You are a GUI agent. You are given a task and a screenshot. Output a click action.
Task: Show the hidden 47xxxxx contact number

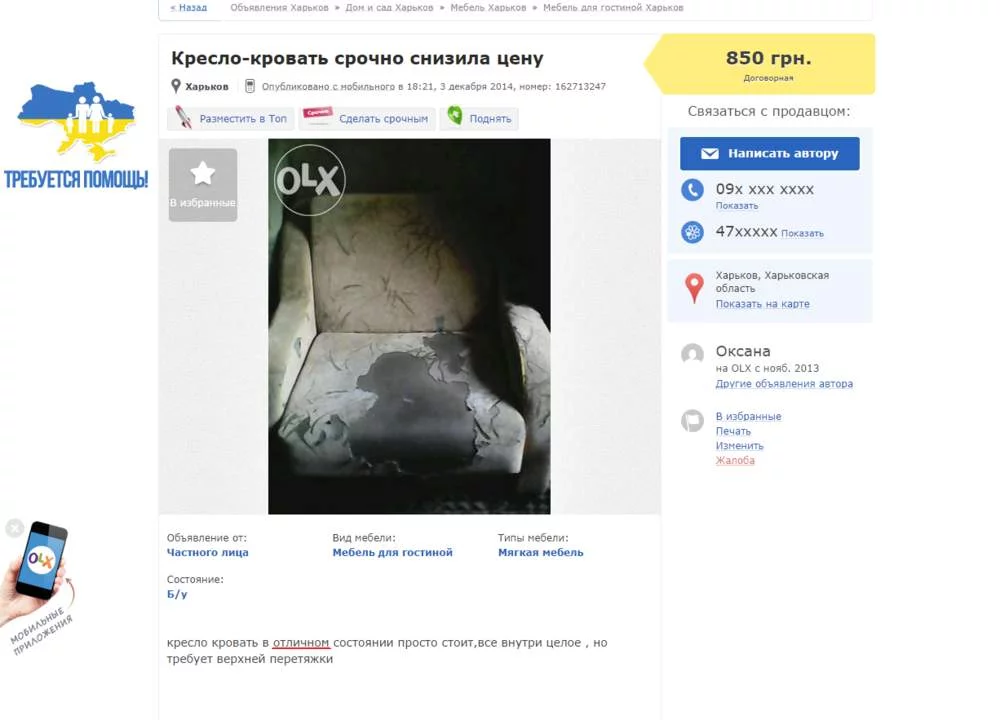pyautogui.click(x=802, y=233)
